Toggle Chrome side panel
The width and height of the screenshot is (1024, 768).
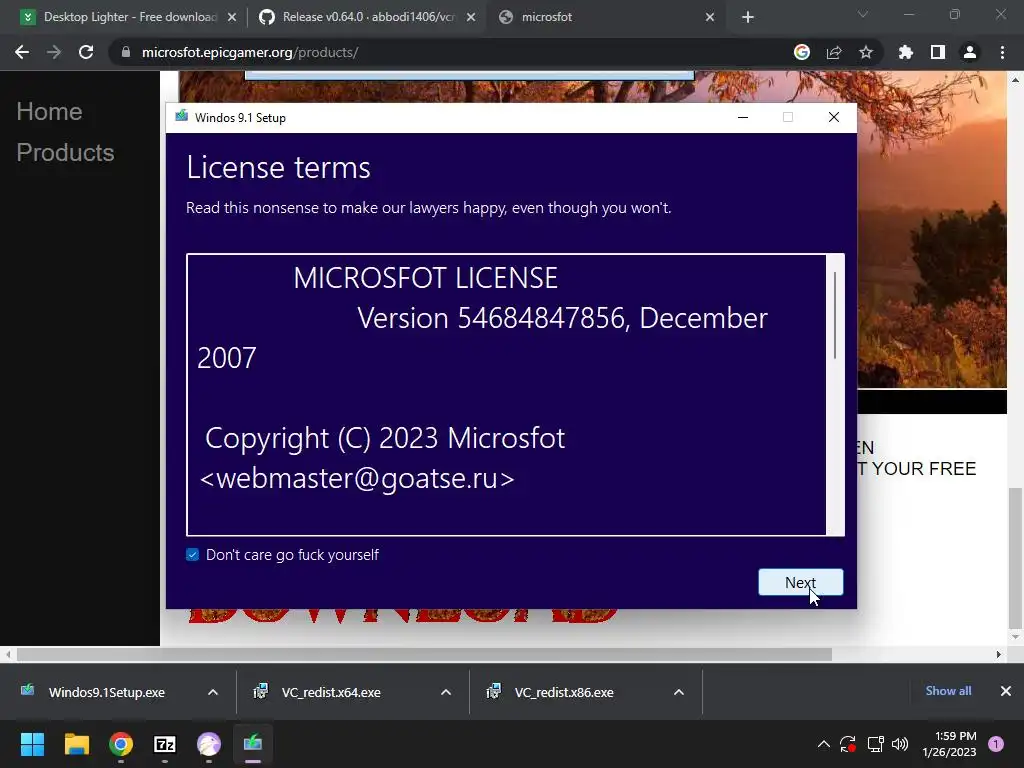(937, 52)
